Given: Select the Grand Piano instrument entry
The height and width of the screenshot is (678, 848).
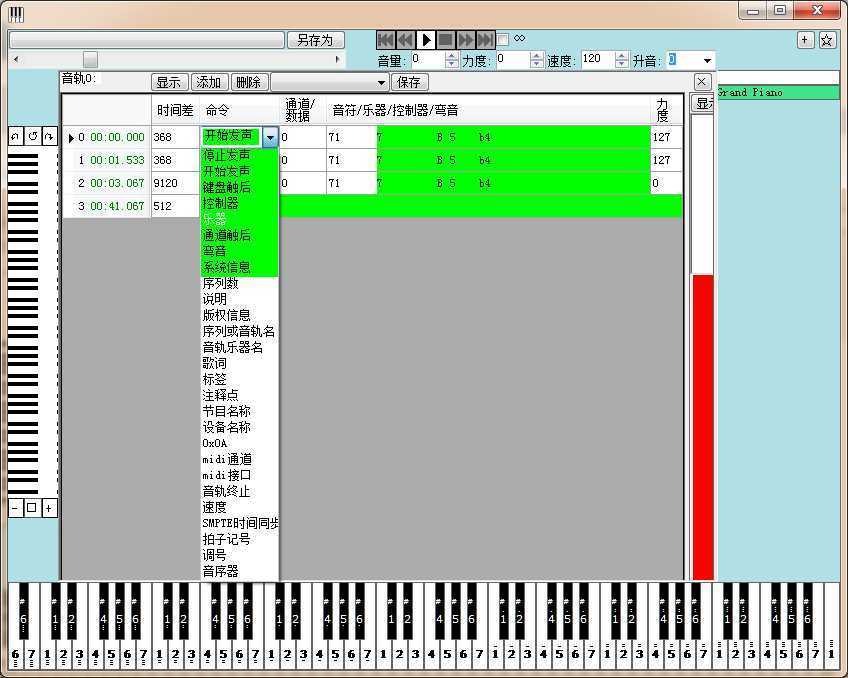Looking at the screenshot, I should tap(778, 92).
